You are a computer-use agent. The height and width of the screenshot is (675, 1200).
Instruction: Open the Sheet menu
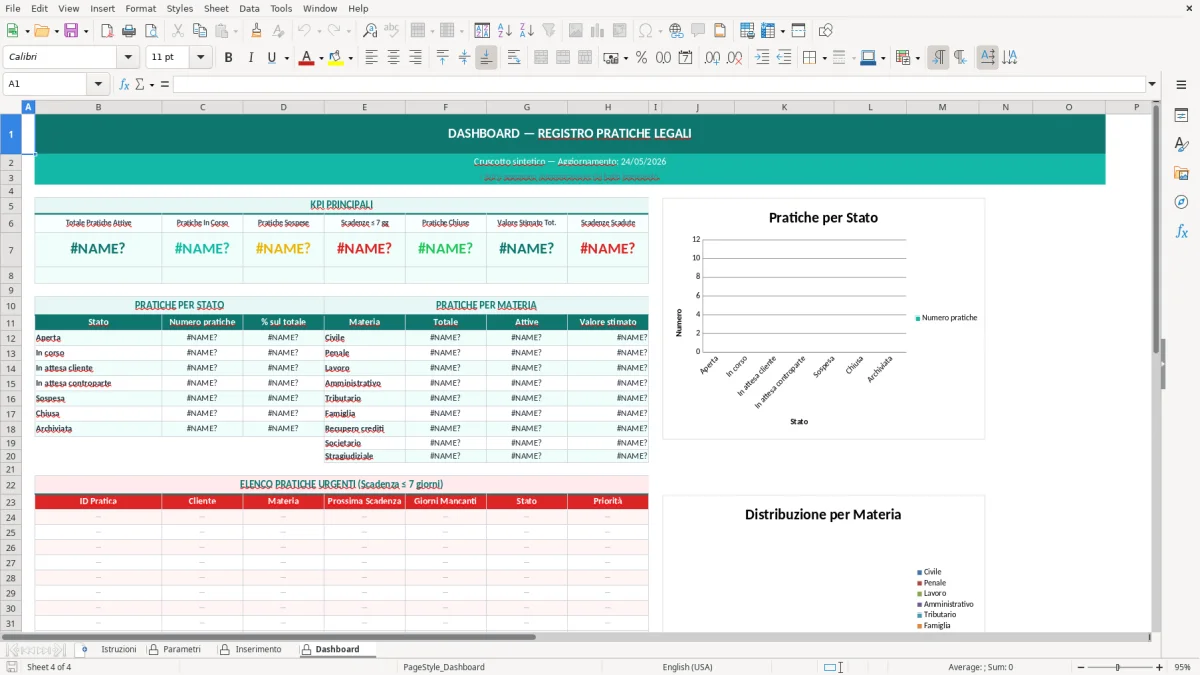coord(216,8)
